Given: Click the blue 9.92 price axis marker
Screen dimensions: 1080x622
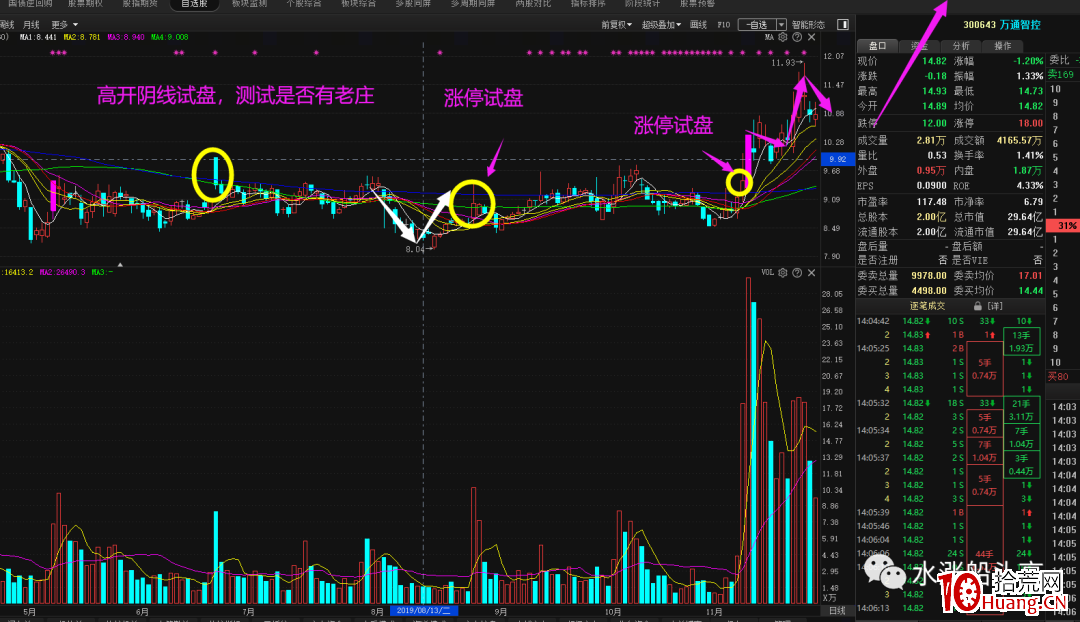Looking at the screenshot, I should coord(838,159).
